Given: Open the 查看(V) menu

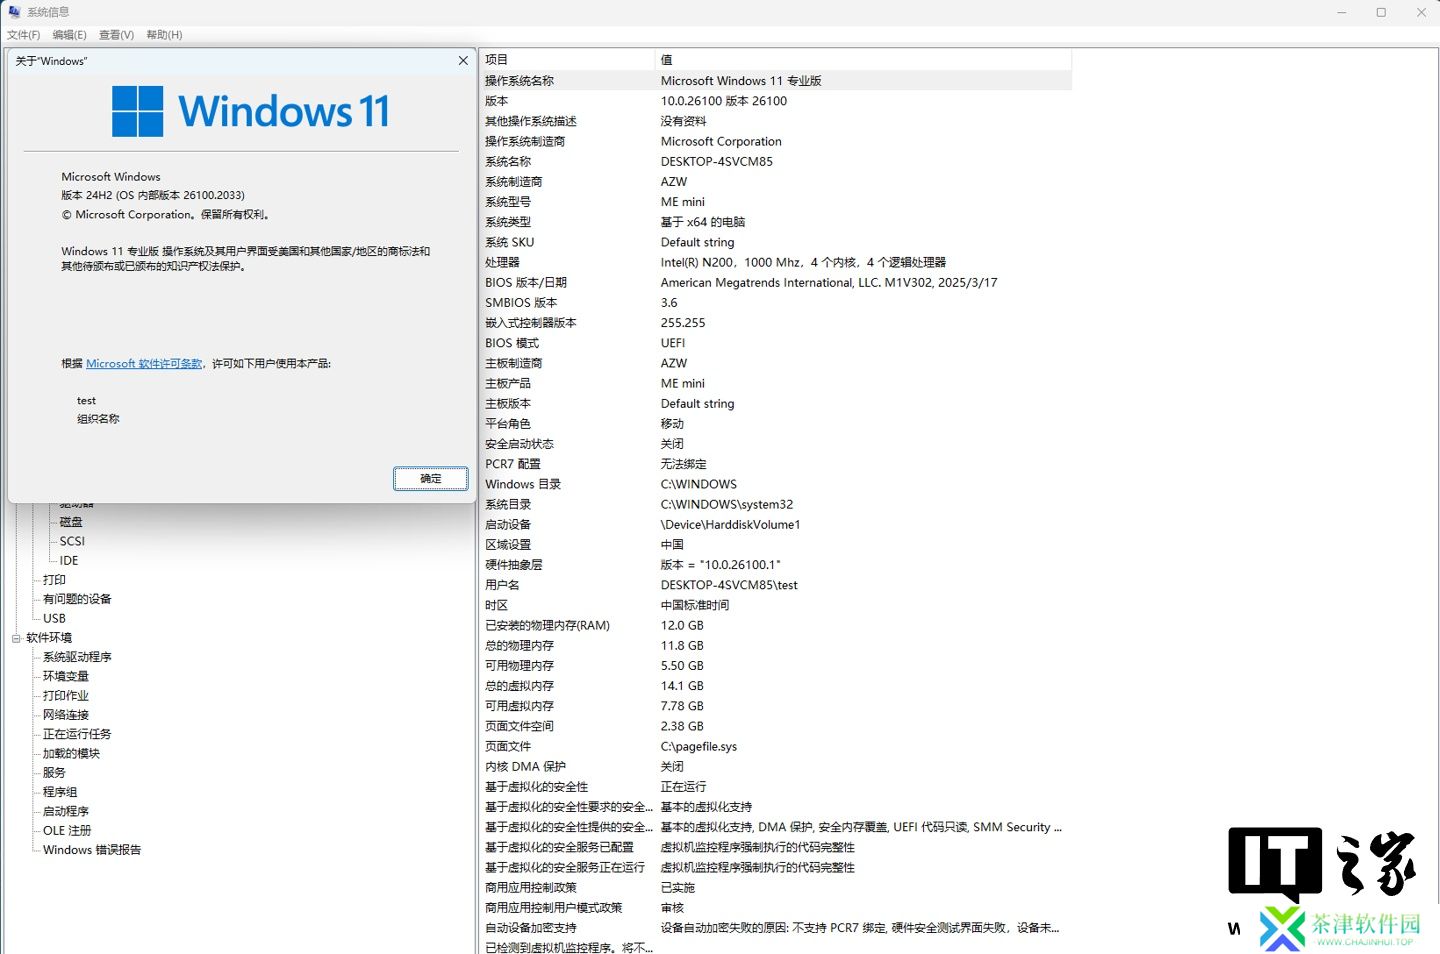Looking at the screenshot, I should [x=116, y=35].
